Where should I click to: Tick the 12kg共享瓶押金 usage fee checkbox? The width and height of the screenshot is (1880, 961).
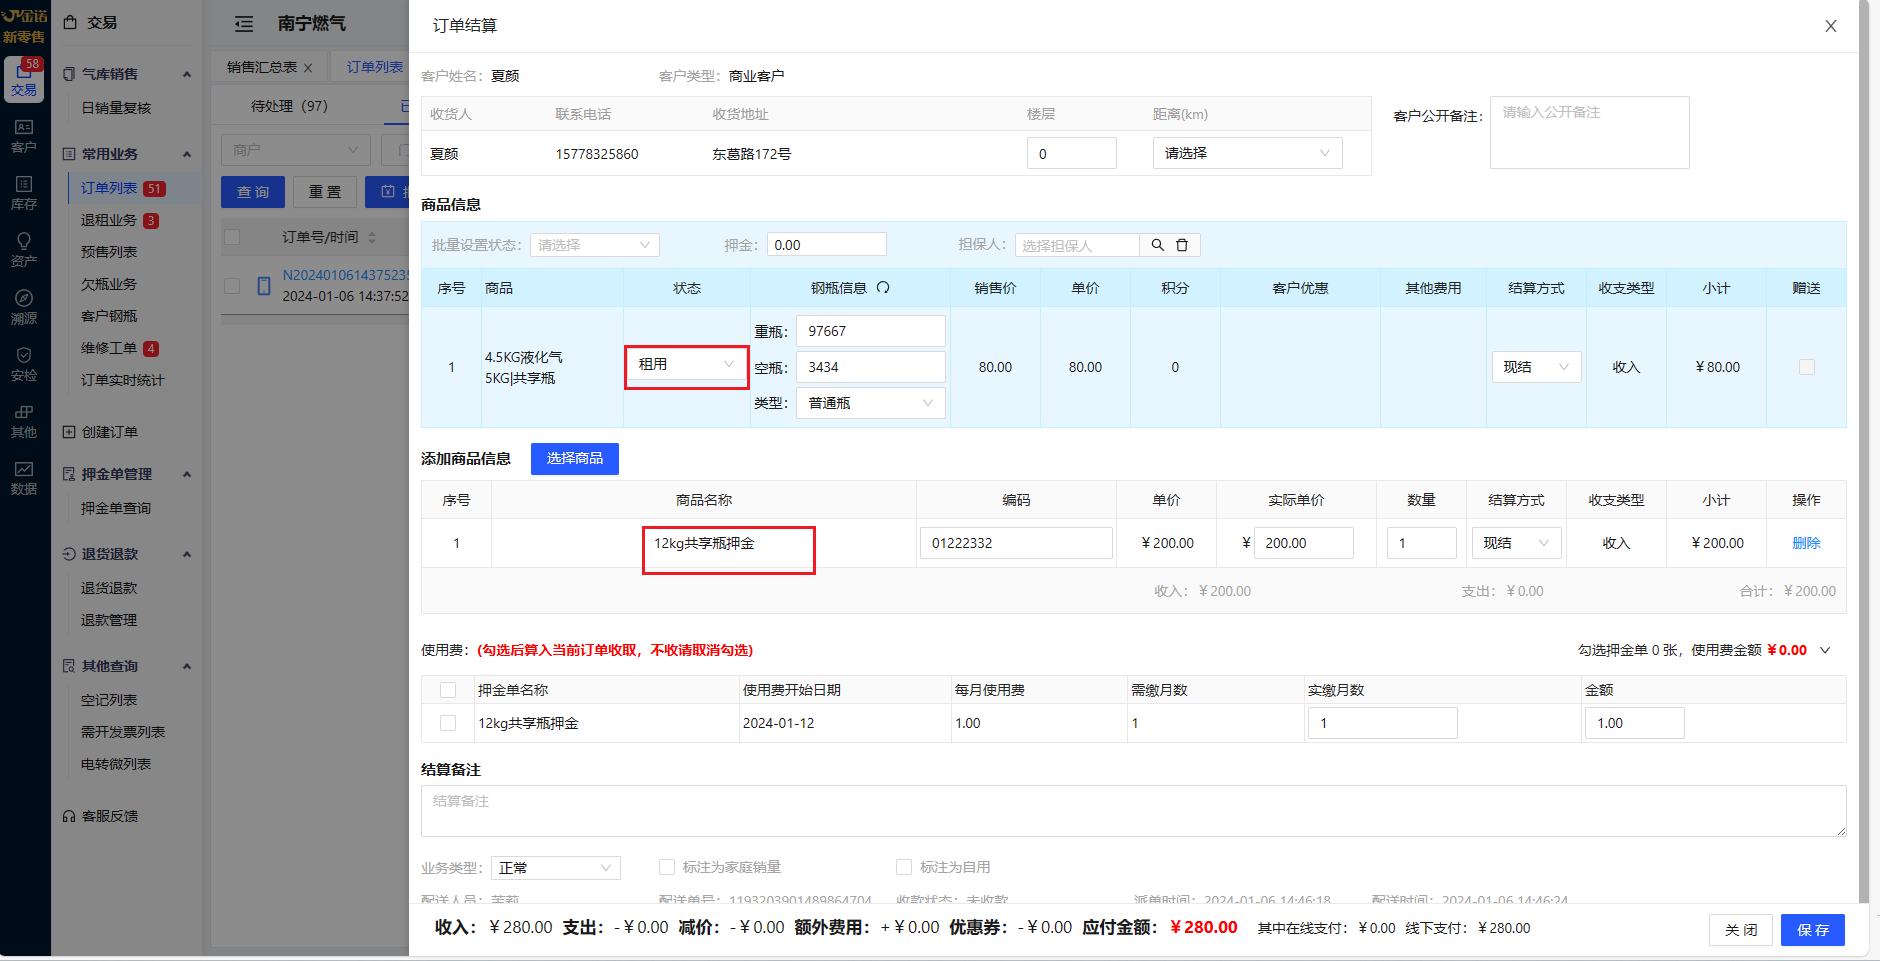pos(448,723)
